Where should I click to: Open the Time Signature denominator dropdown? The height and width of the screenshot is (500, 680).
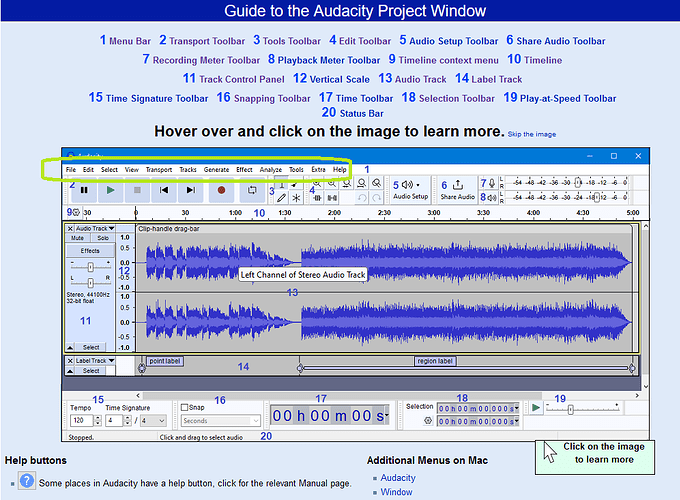153,421
